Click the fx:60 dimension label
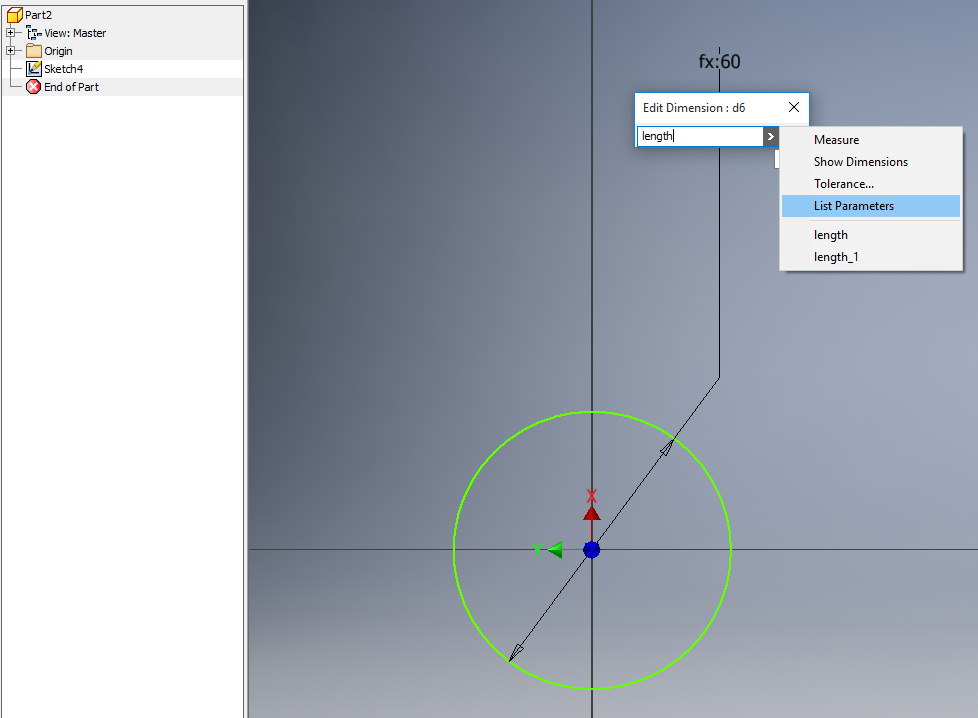This screenshot has width=978, height=718. point(720,60)
